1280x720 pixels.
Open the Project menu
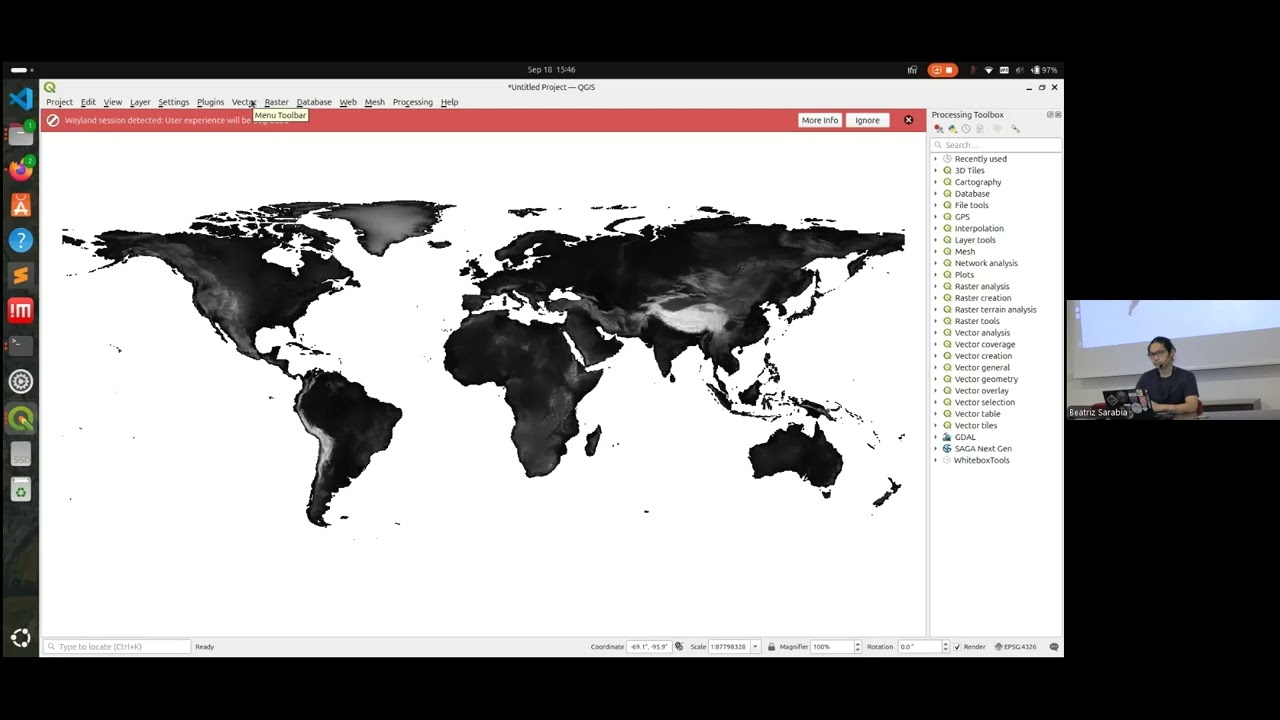[x=59, y=102]
